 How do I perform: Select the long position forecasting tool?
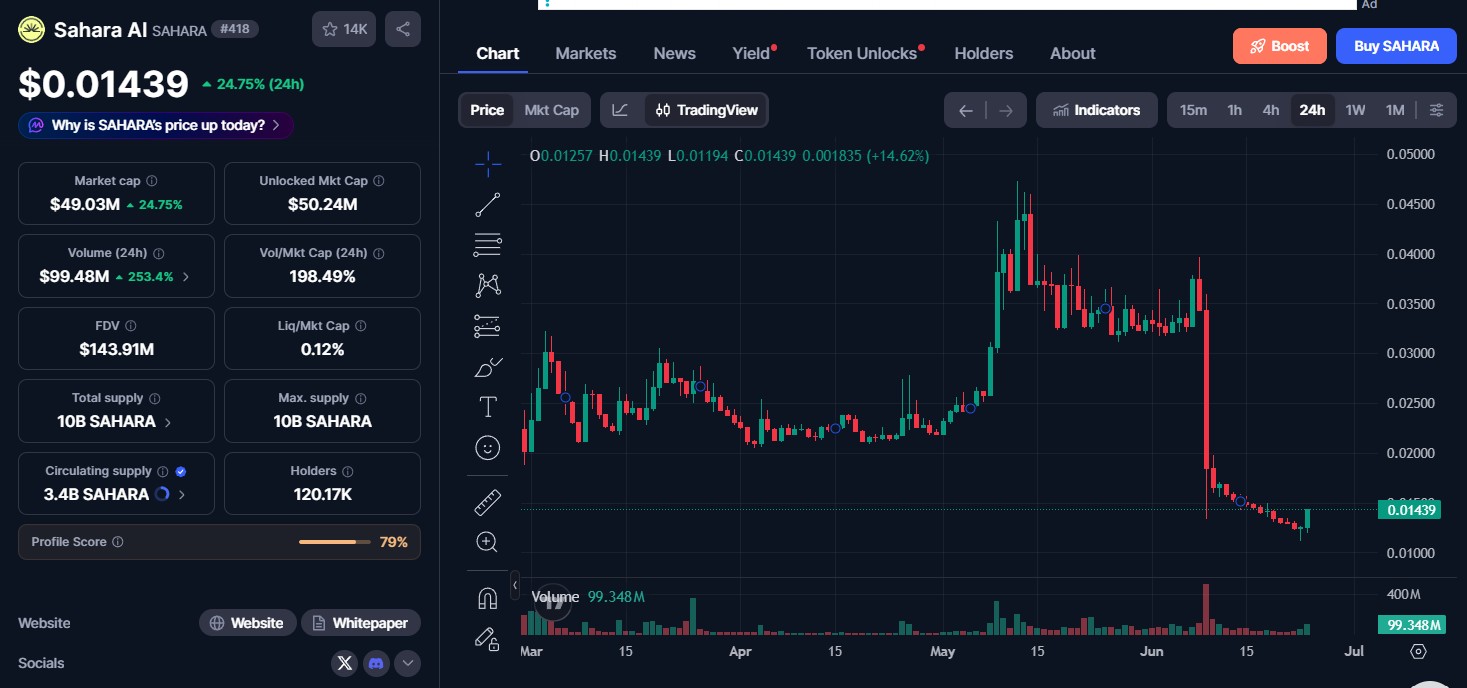[x=488, y=325]
